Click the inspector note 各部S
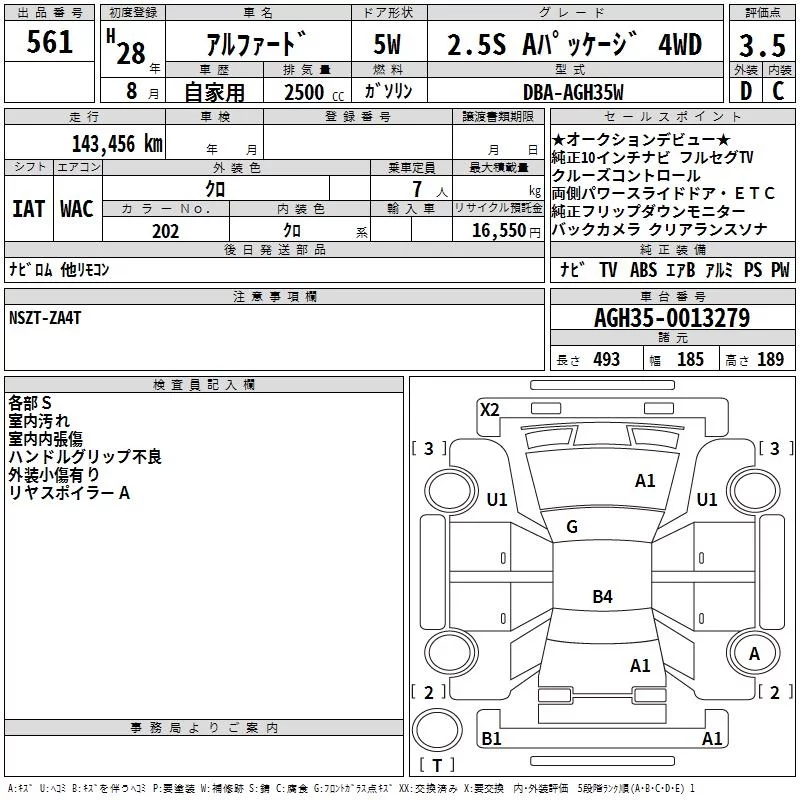800x800 pixels. click(30, 403)
